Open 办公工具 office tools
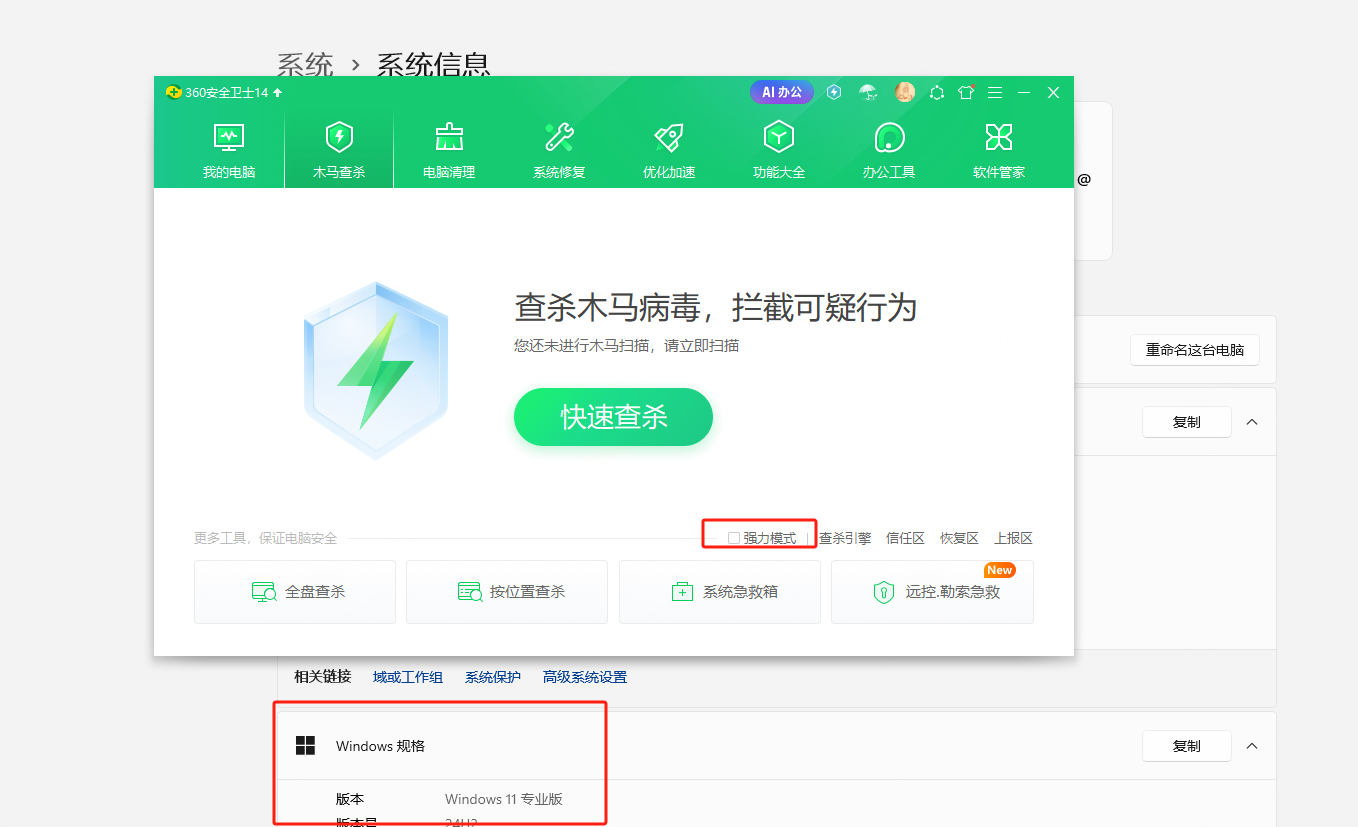Image resolution: width=1358 pixels, height=827 pixels. coord(889,150)
